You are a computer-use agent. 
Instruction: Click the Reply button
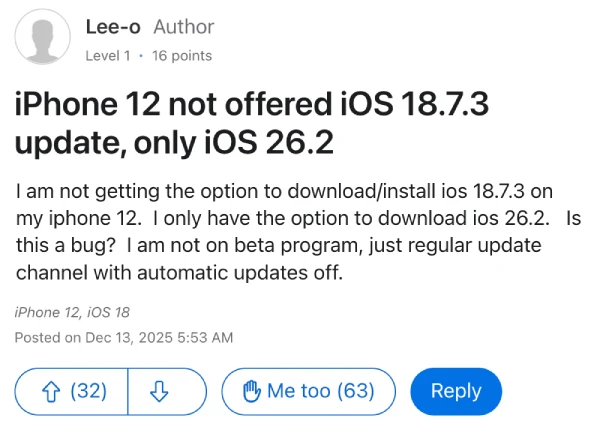(456, 390)
